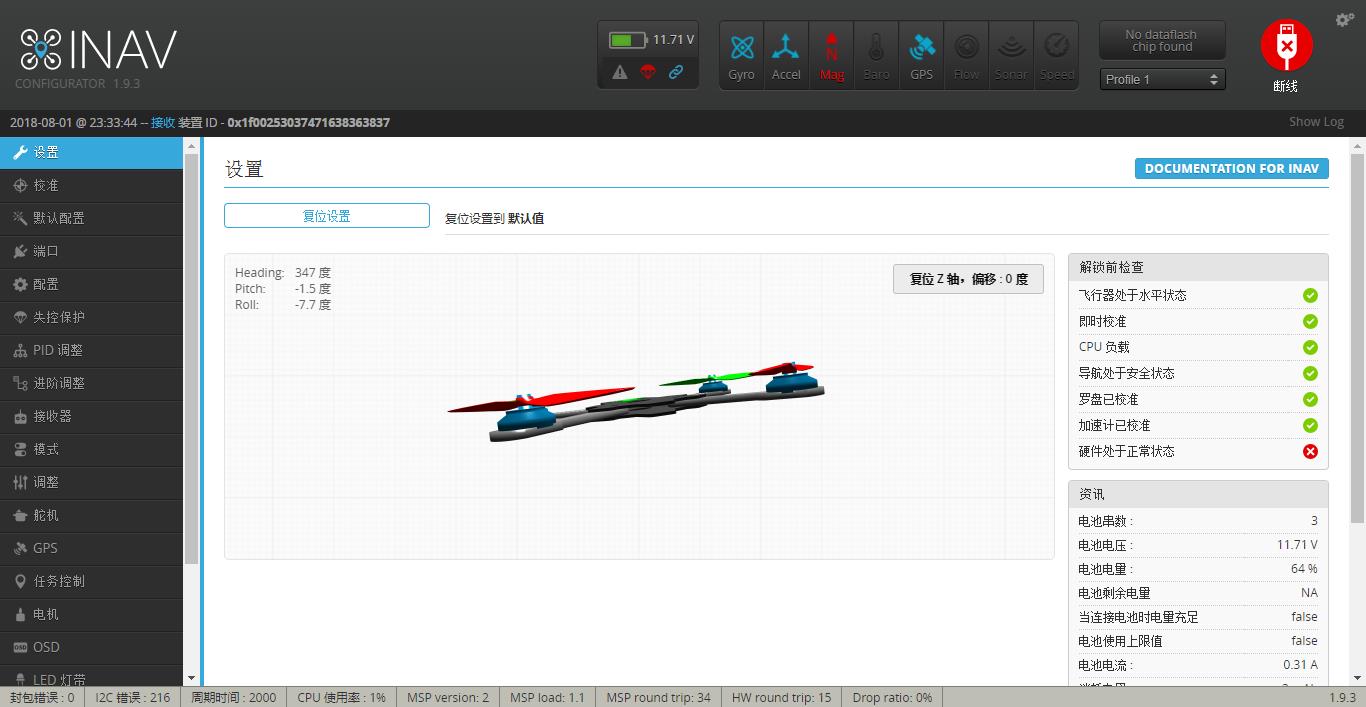Click the 复位设置 button
Image resolution: width=1366 pixels, height=707 pixels.
coord(327,216)
